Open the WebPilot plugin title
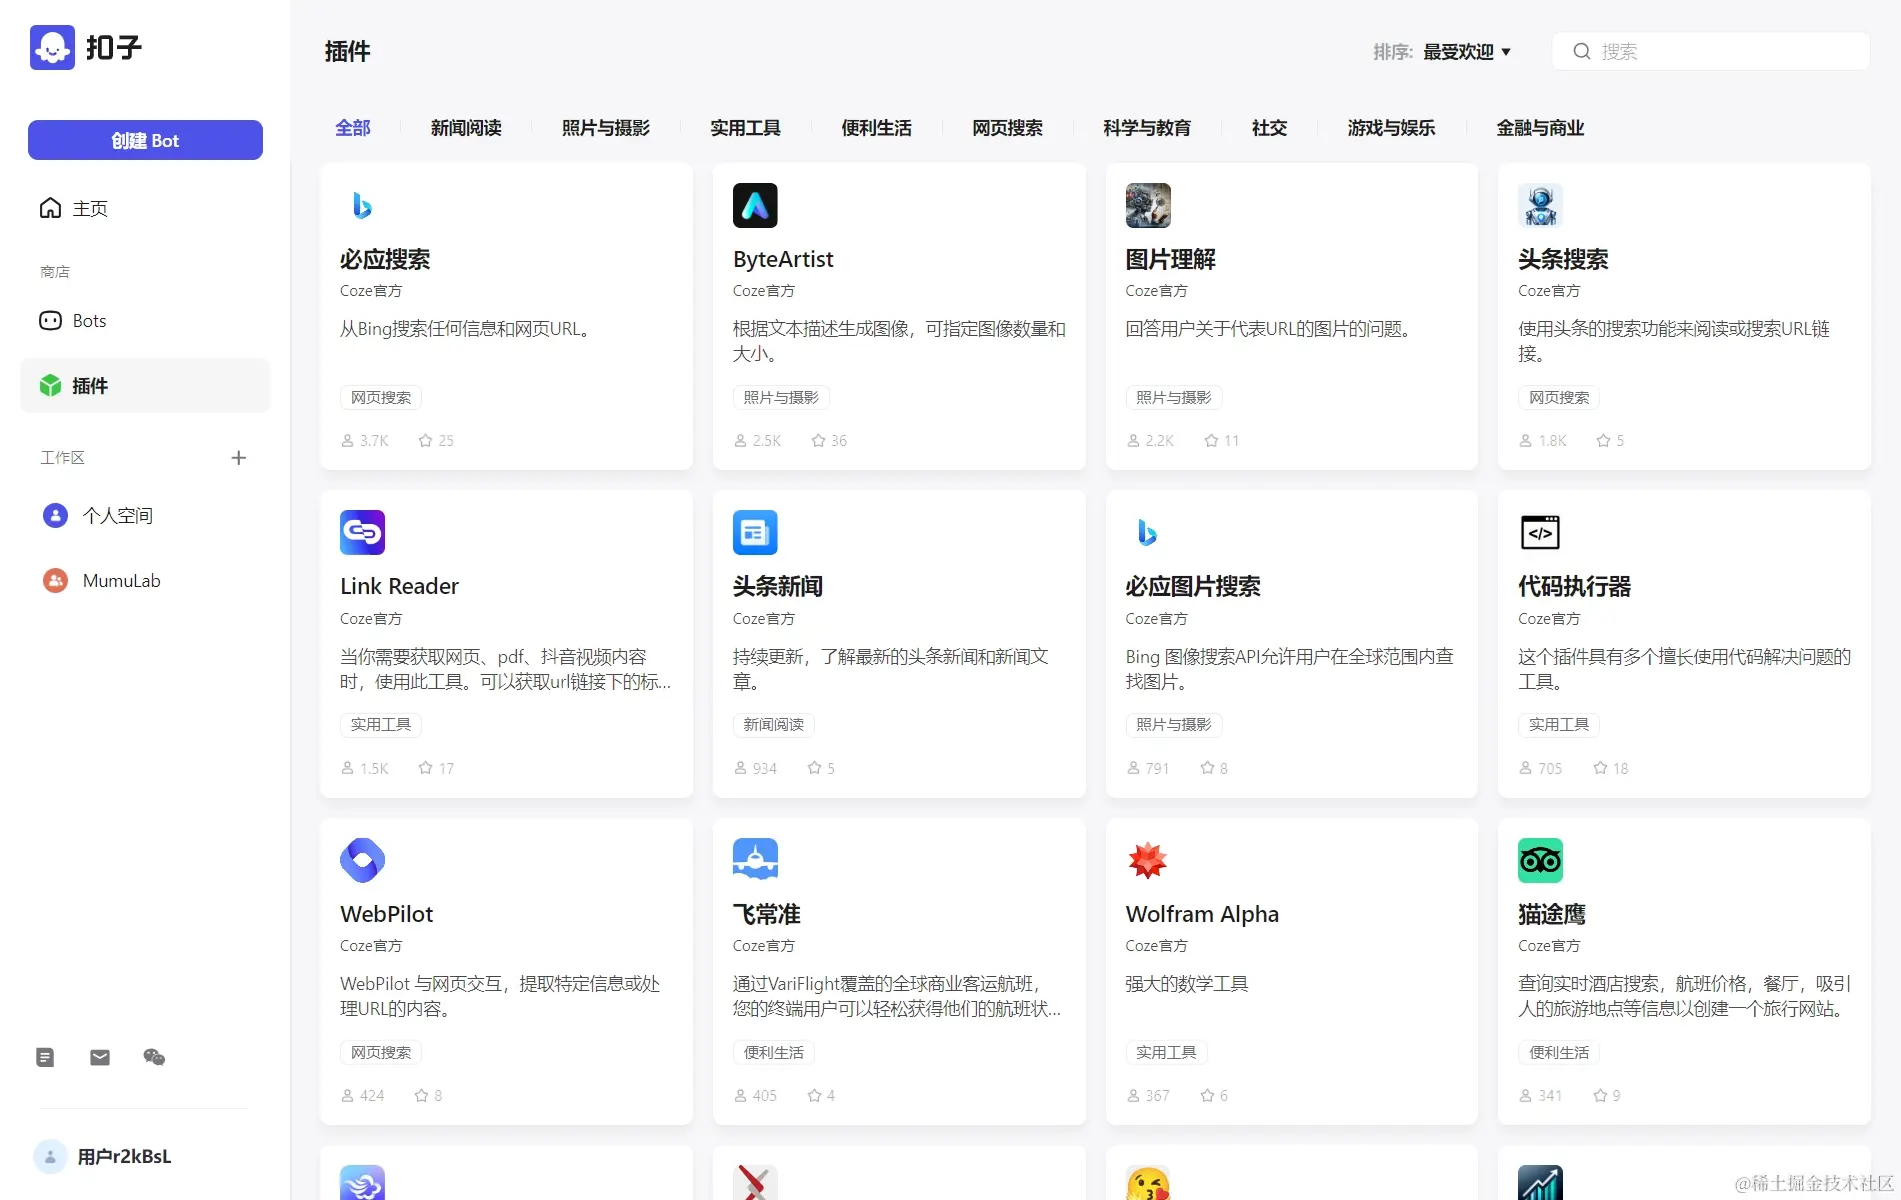This screenshot has height=1200, width=1901. point(387,914)
